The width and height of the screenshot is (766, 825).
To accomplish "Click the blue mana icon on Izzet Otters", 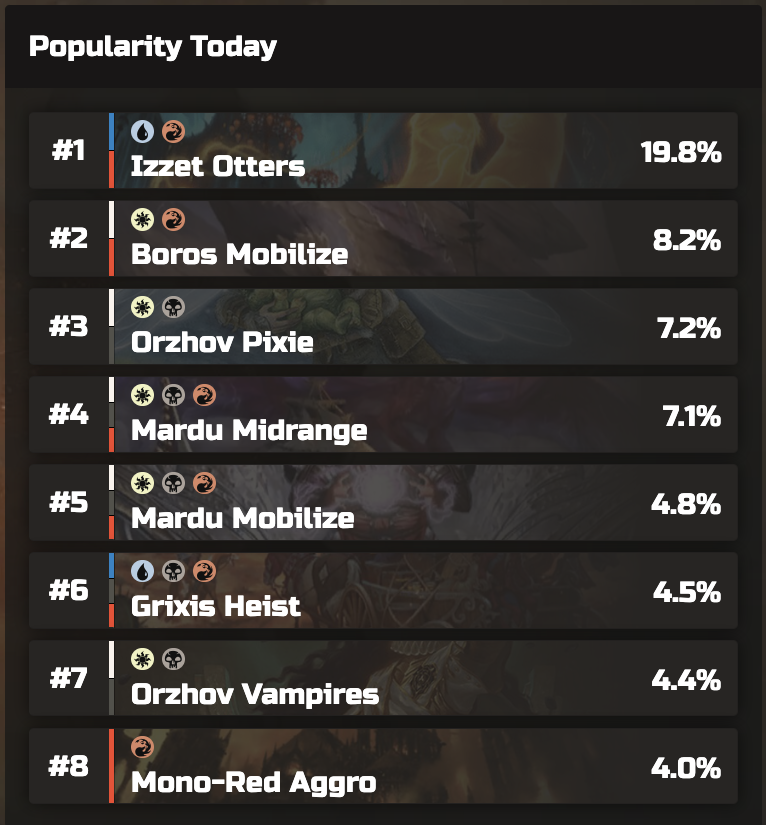I will click(x=142, y=132).
